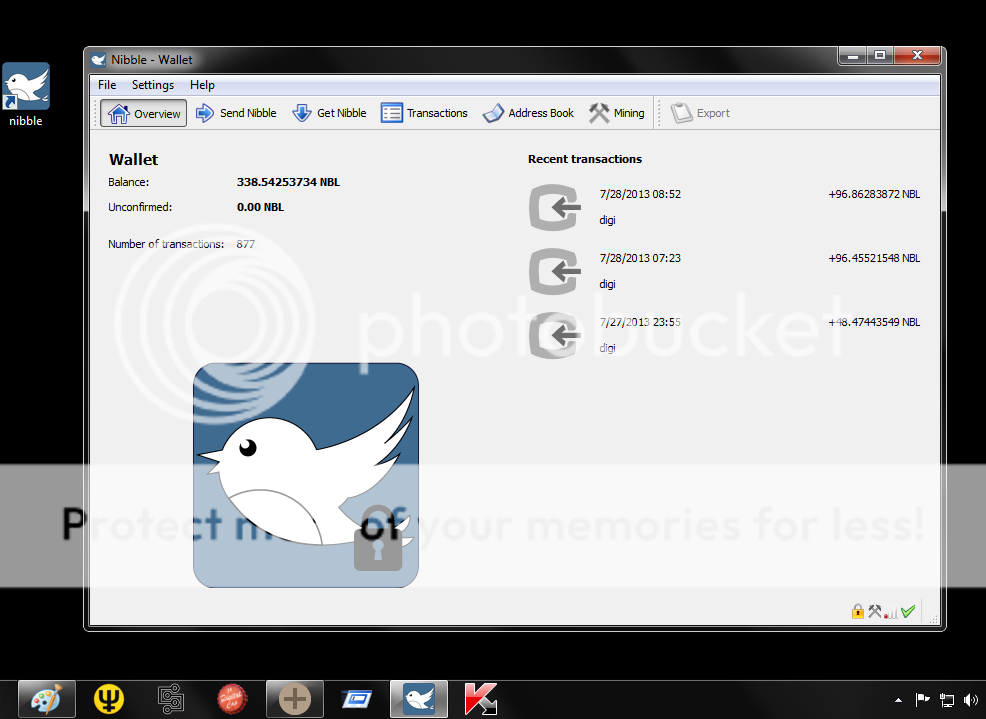Open the Address Book
986x719 pixels.
pos(529,113)
